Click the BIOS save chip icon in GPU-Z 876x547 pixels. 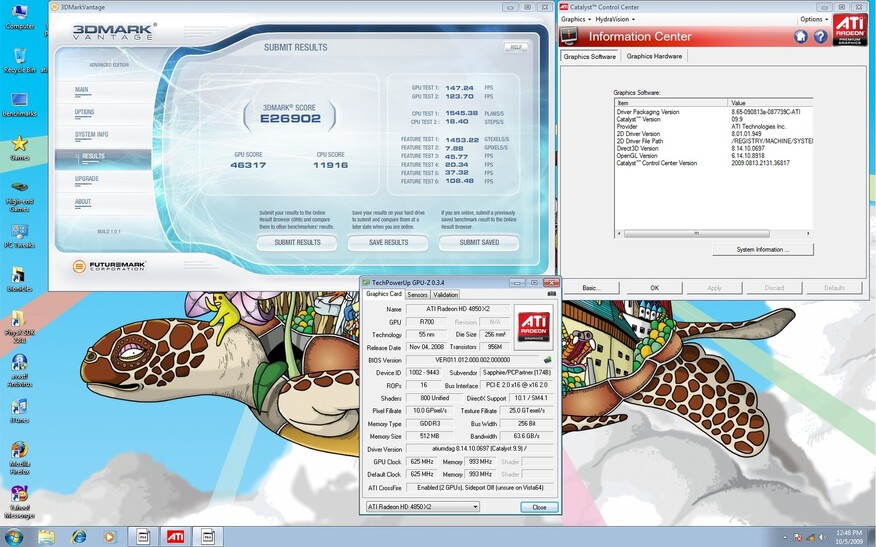pyautogui.click(x=548, y=360)
